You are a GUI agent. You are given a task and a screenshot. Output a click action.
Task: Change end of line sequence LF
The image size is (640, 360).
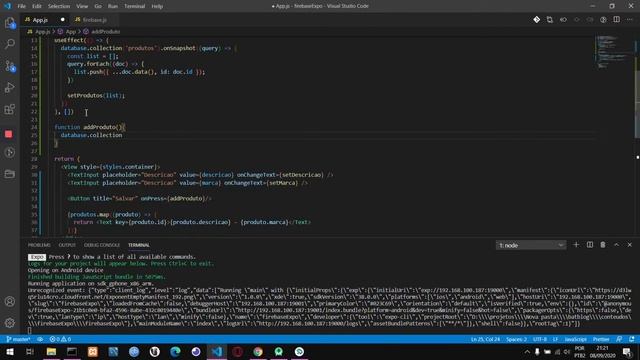[x=555, y=339]
